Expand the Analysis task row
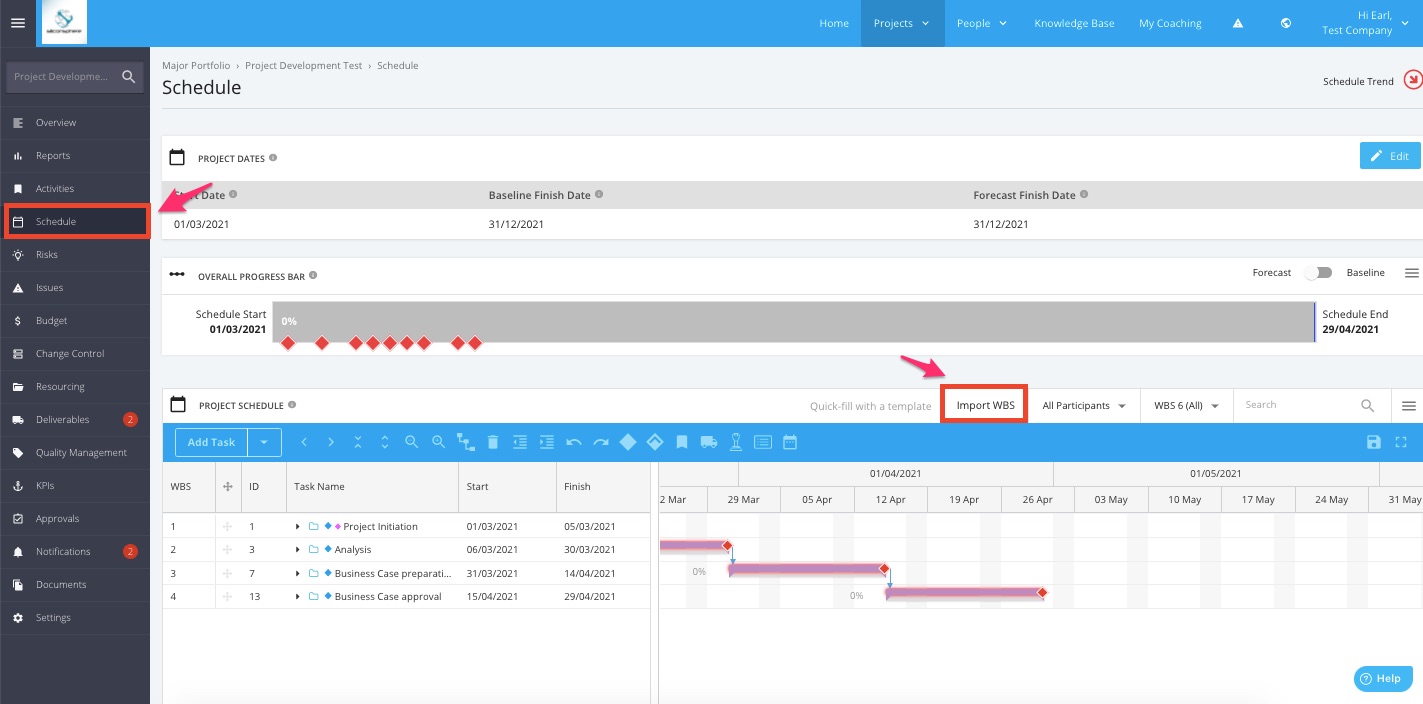Screen dimensions: 1423x704 tap(297, 550)
